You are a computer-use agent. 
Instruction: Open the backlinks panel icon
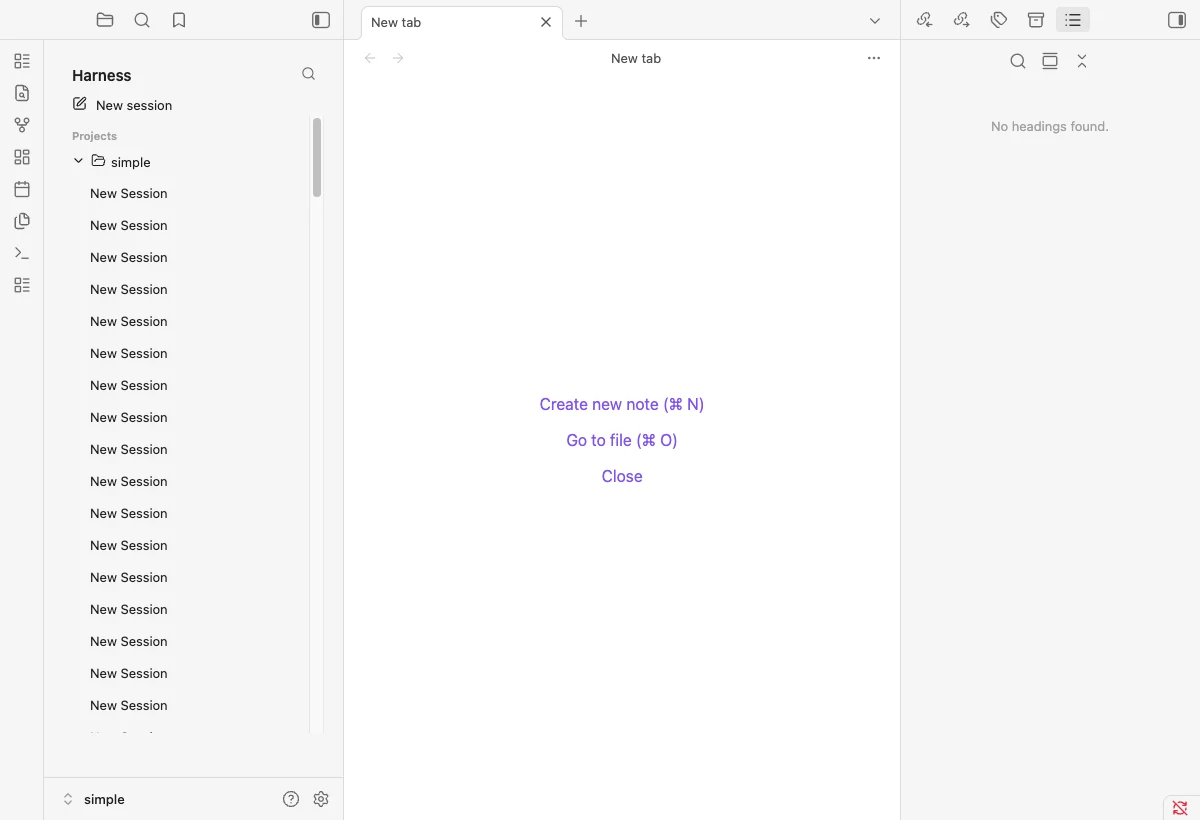tap(924, 20)
